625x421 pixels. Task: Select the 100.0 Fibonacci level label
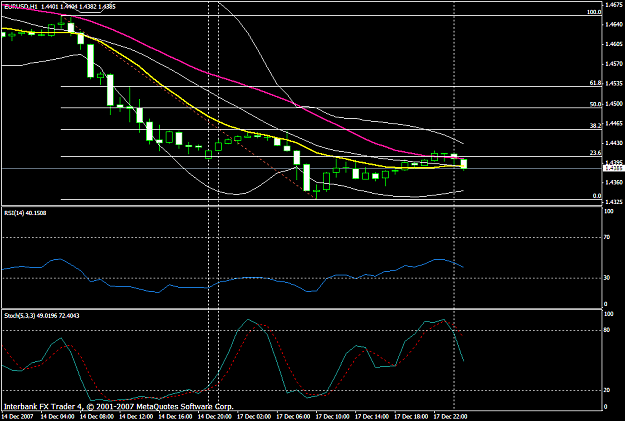point(594,12)
